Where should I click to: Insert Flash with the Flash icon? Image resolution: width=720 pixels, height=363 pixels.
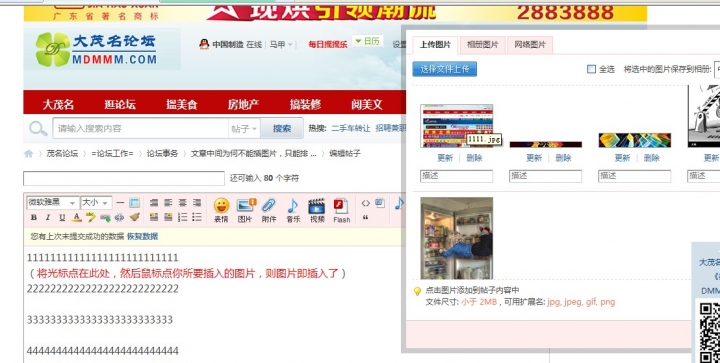(x=342, y=210)
